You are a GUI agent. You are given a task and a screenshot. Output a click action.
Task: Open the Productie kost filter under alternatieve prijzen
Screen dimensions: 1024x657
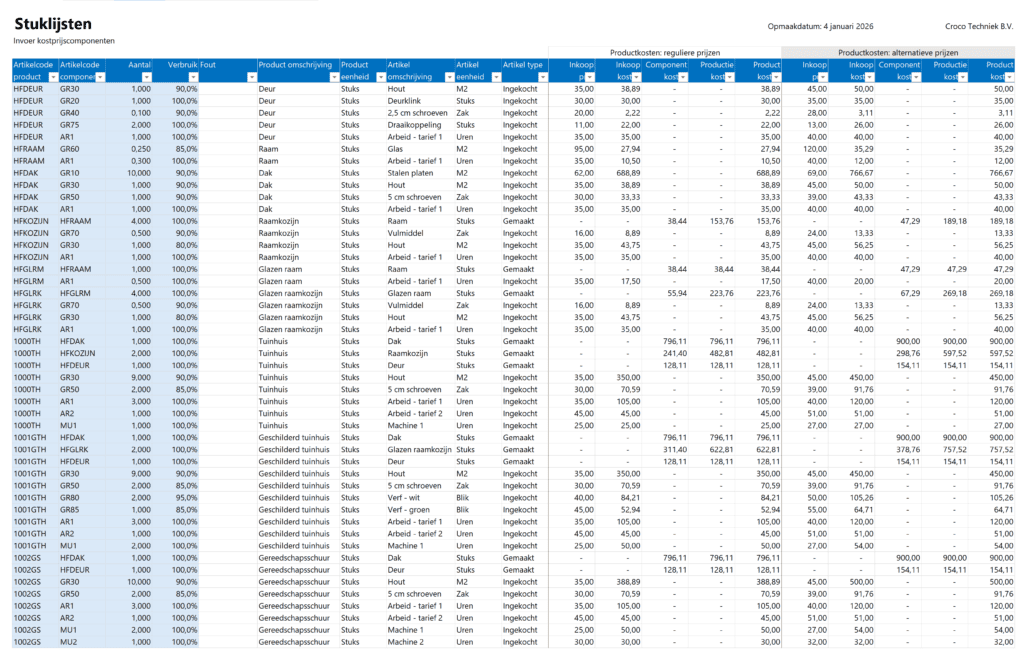point(962,77)
